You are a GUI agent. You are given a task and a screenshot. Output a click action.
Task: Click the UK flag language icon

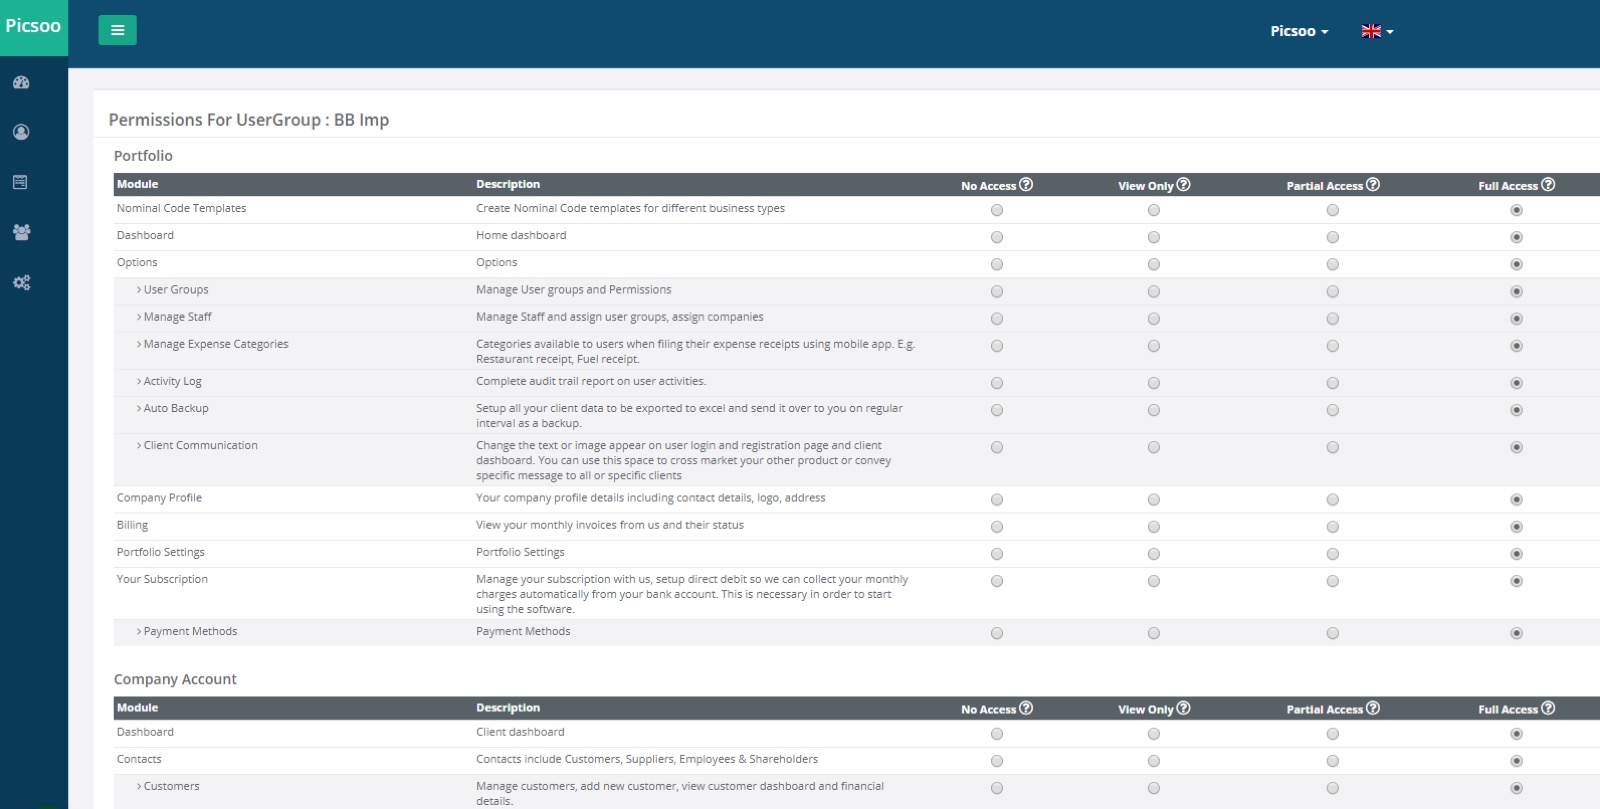1371,31
